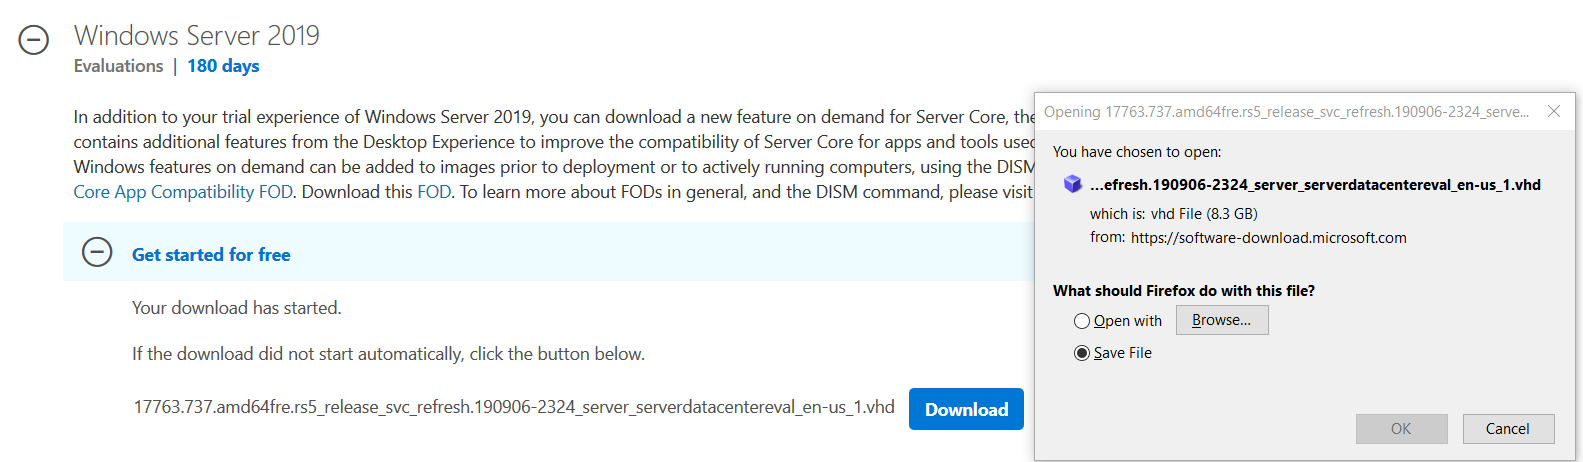Select the Save File radio button
1583x462 pixels.
tap(1082, 353)
